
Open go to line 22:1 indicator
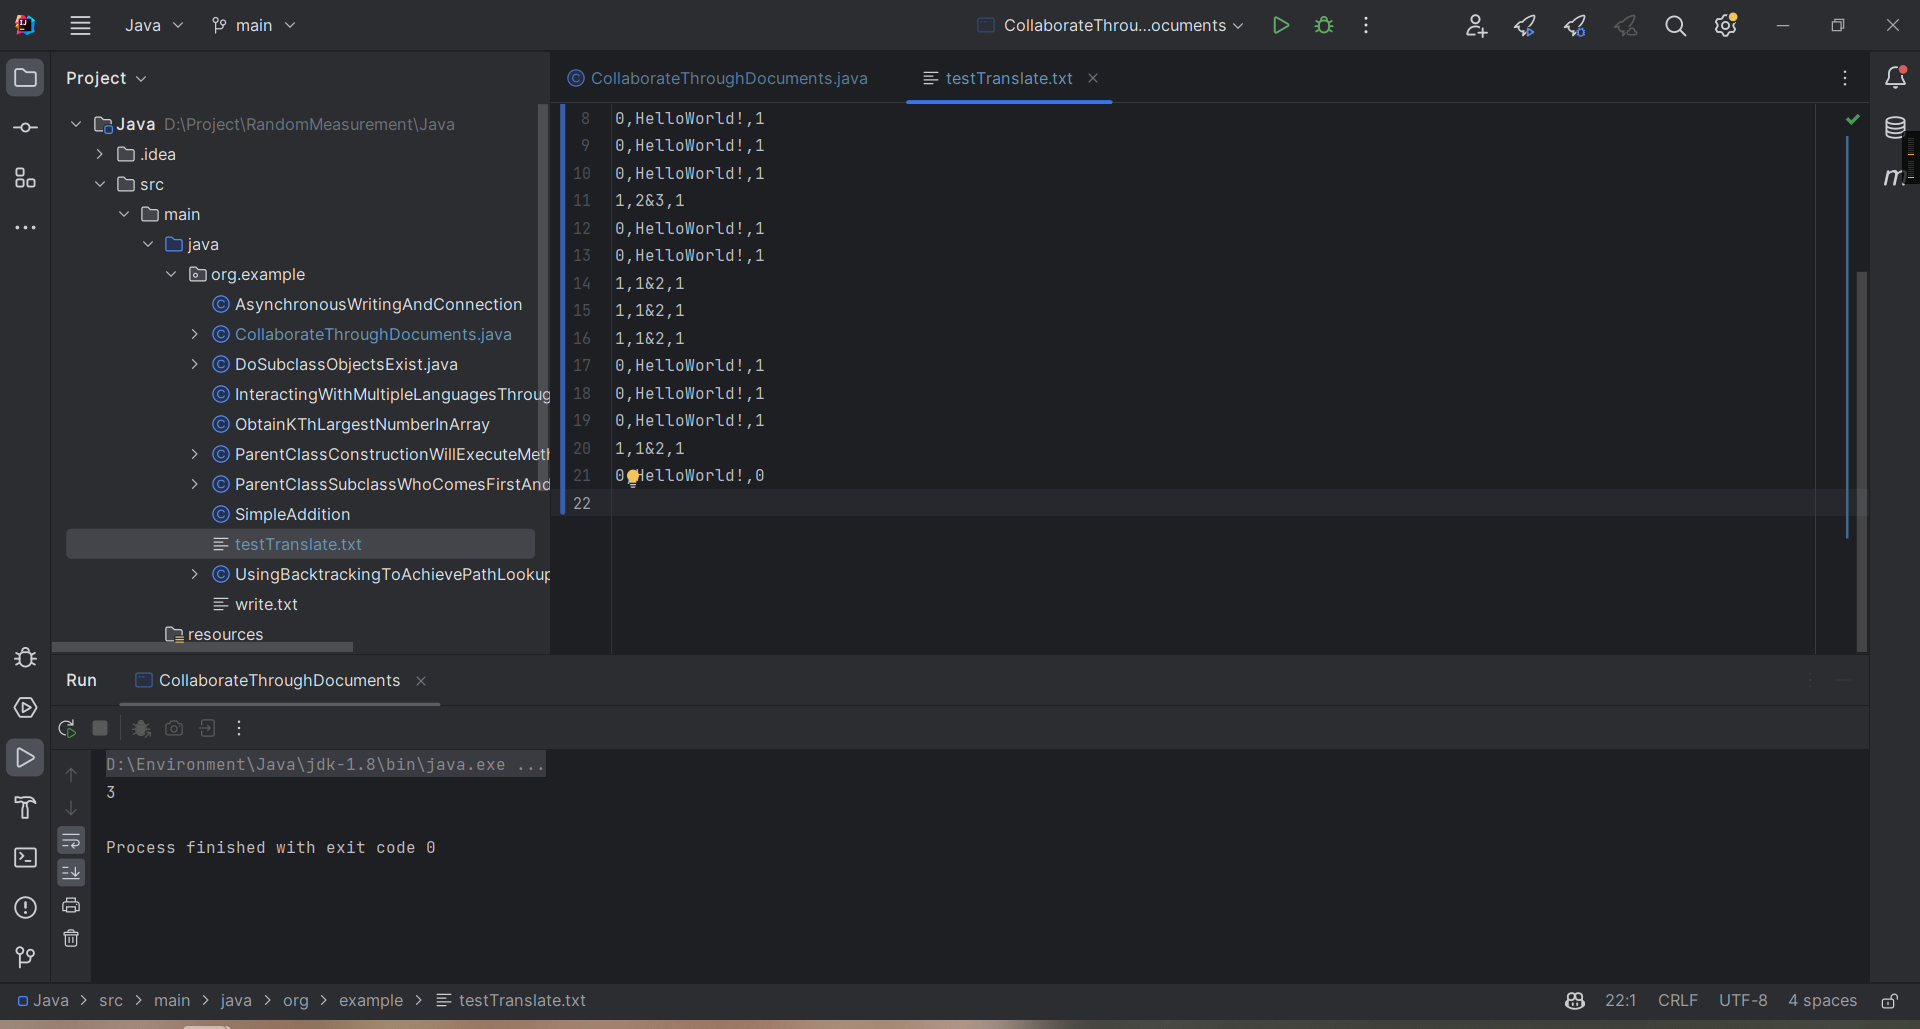click(1621, 1001)
